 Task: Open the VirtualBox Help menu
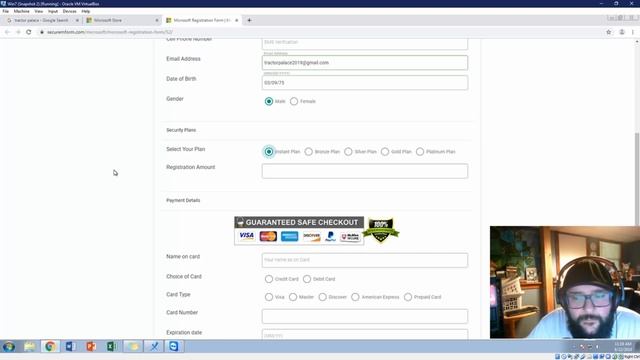[x=85, y=11]
